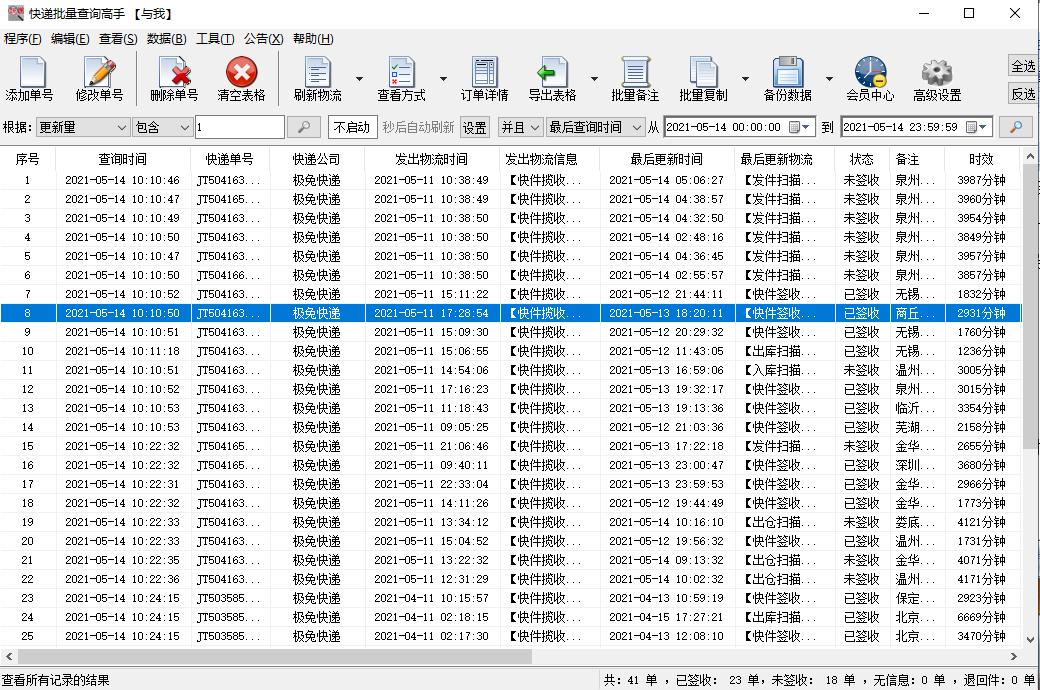The height and width of the screenshot is (690, 1040).
Task: Click the 不启动 auto-refresh button
Action: point(352,127)
